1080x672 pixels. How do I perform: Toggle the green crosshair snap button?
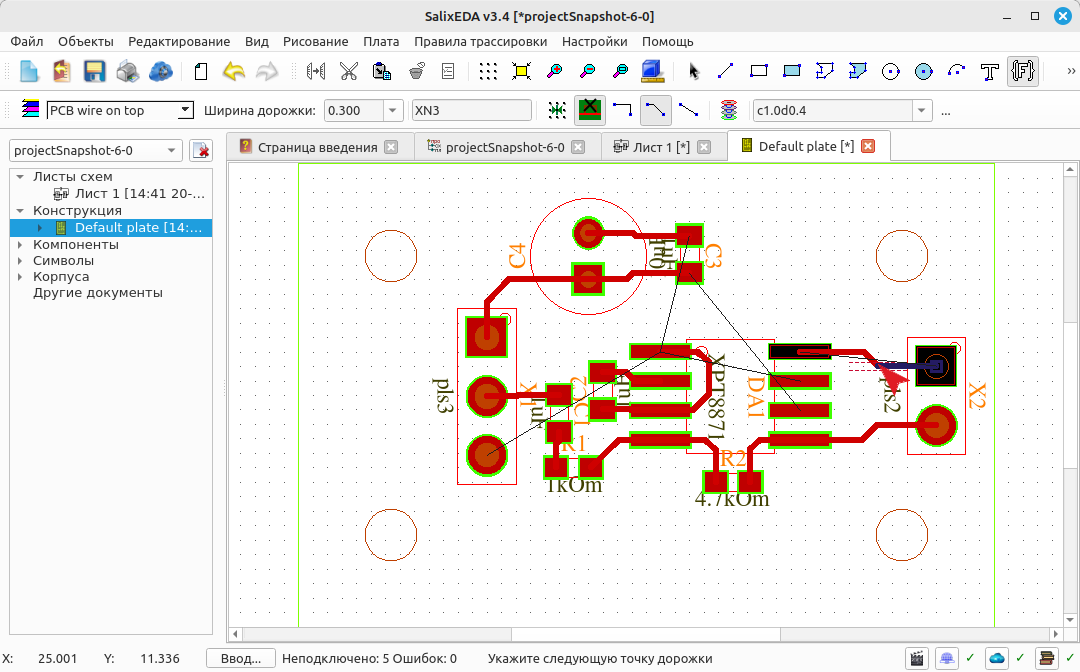point(557,110)
